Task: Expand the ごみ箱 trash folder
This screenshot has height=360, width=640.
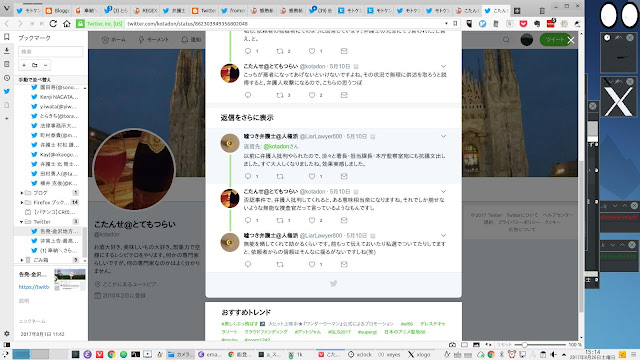Action: click(x=22, y=260)
